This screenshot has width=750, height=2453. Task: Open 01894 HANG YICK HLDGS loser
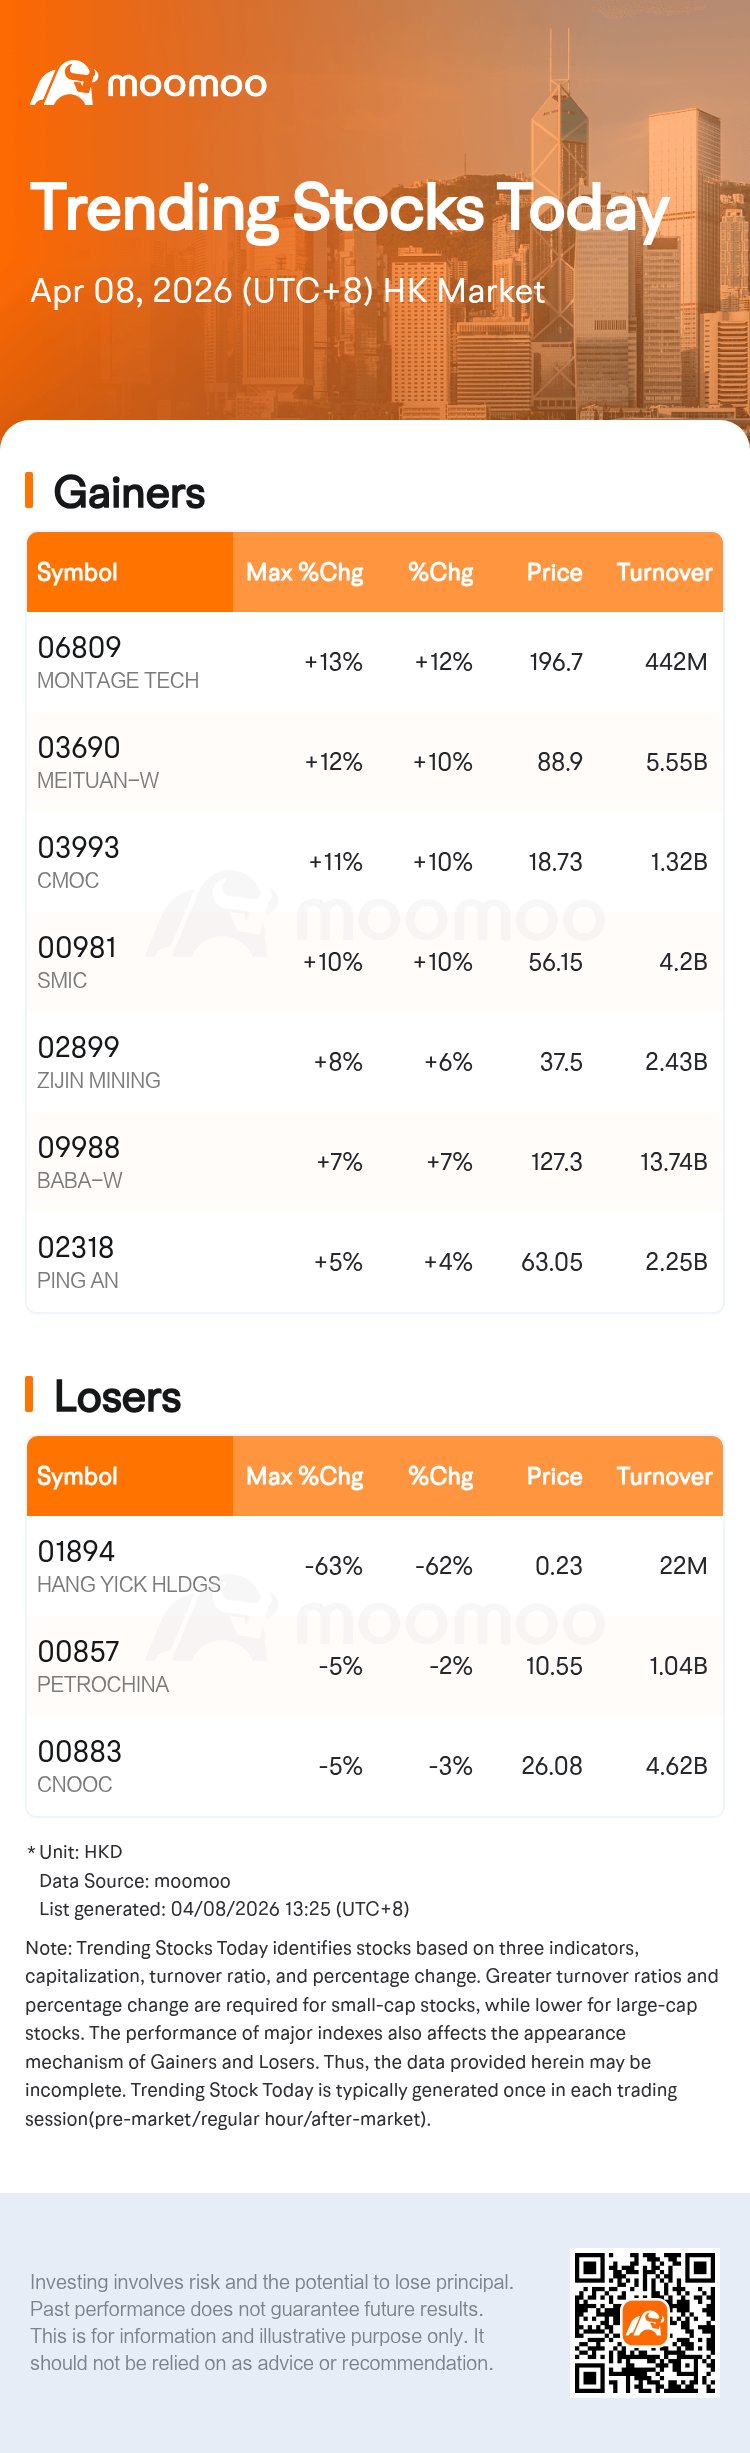pyautogui.click(x=128, y=1566)
